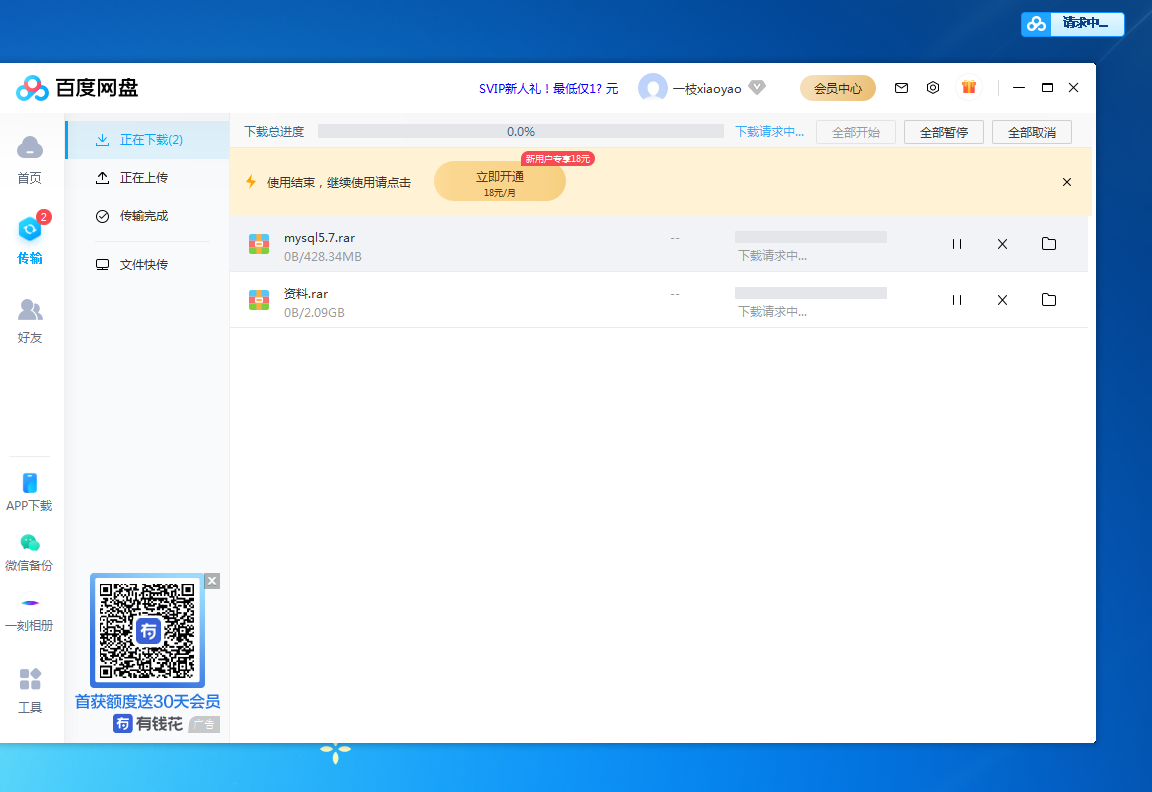
Task: Open the settings hexagon icon
Action: (x=933, y=87)
